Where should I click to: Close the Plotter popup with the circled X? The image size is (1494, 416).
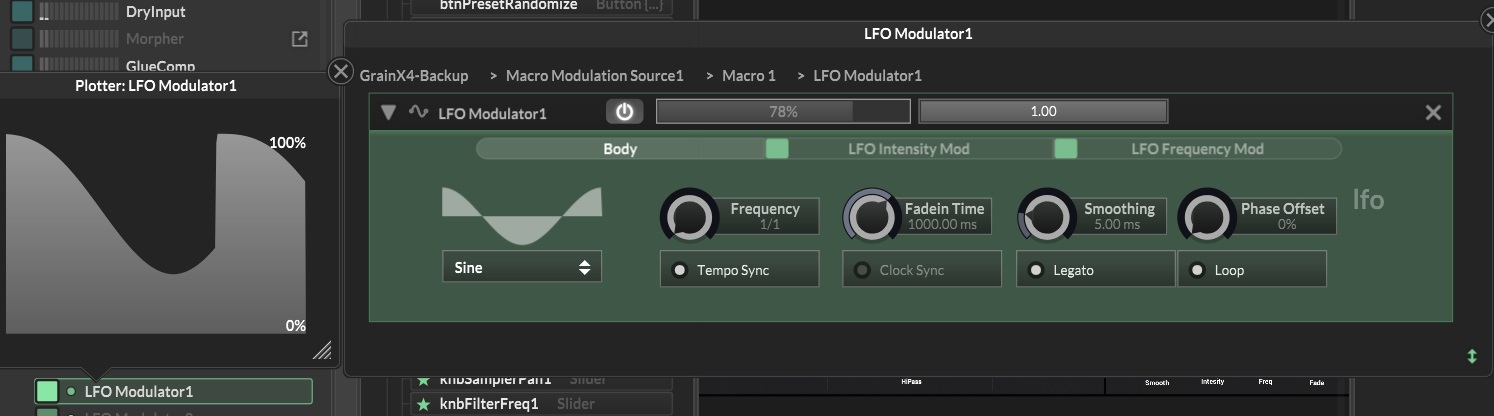(341, 71)
